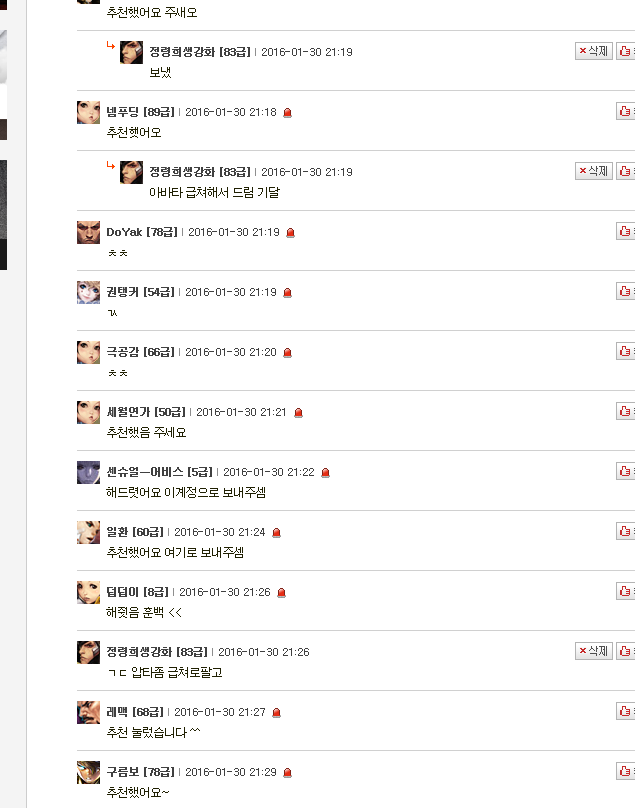Delete the reply that says 보냈
Image resolution: width=635 pixels, height=808 pixels.
coord(594,51)
